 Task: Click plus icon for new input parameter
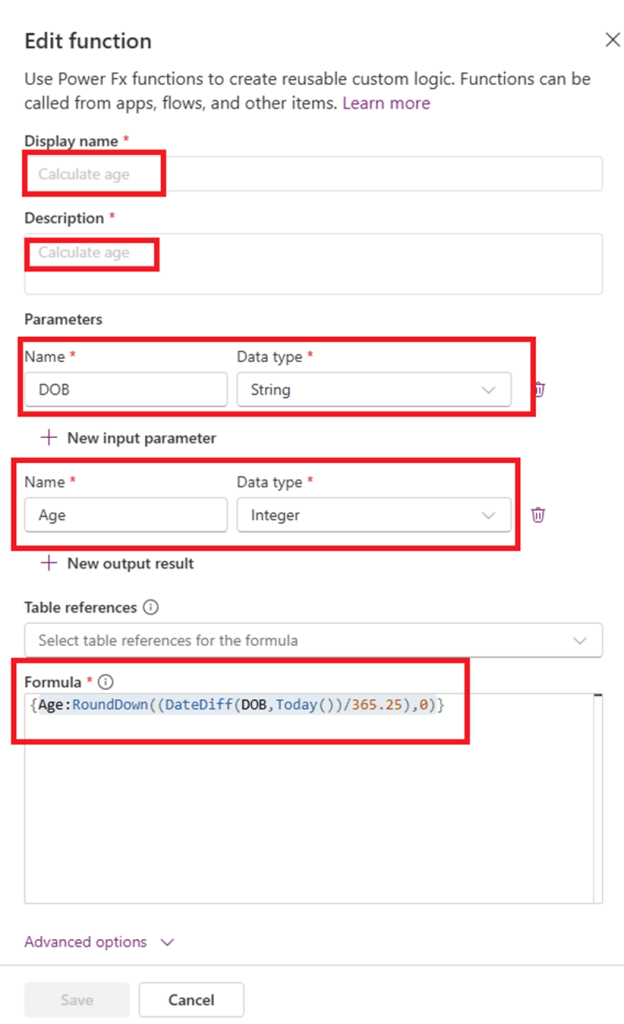(48, 438)
